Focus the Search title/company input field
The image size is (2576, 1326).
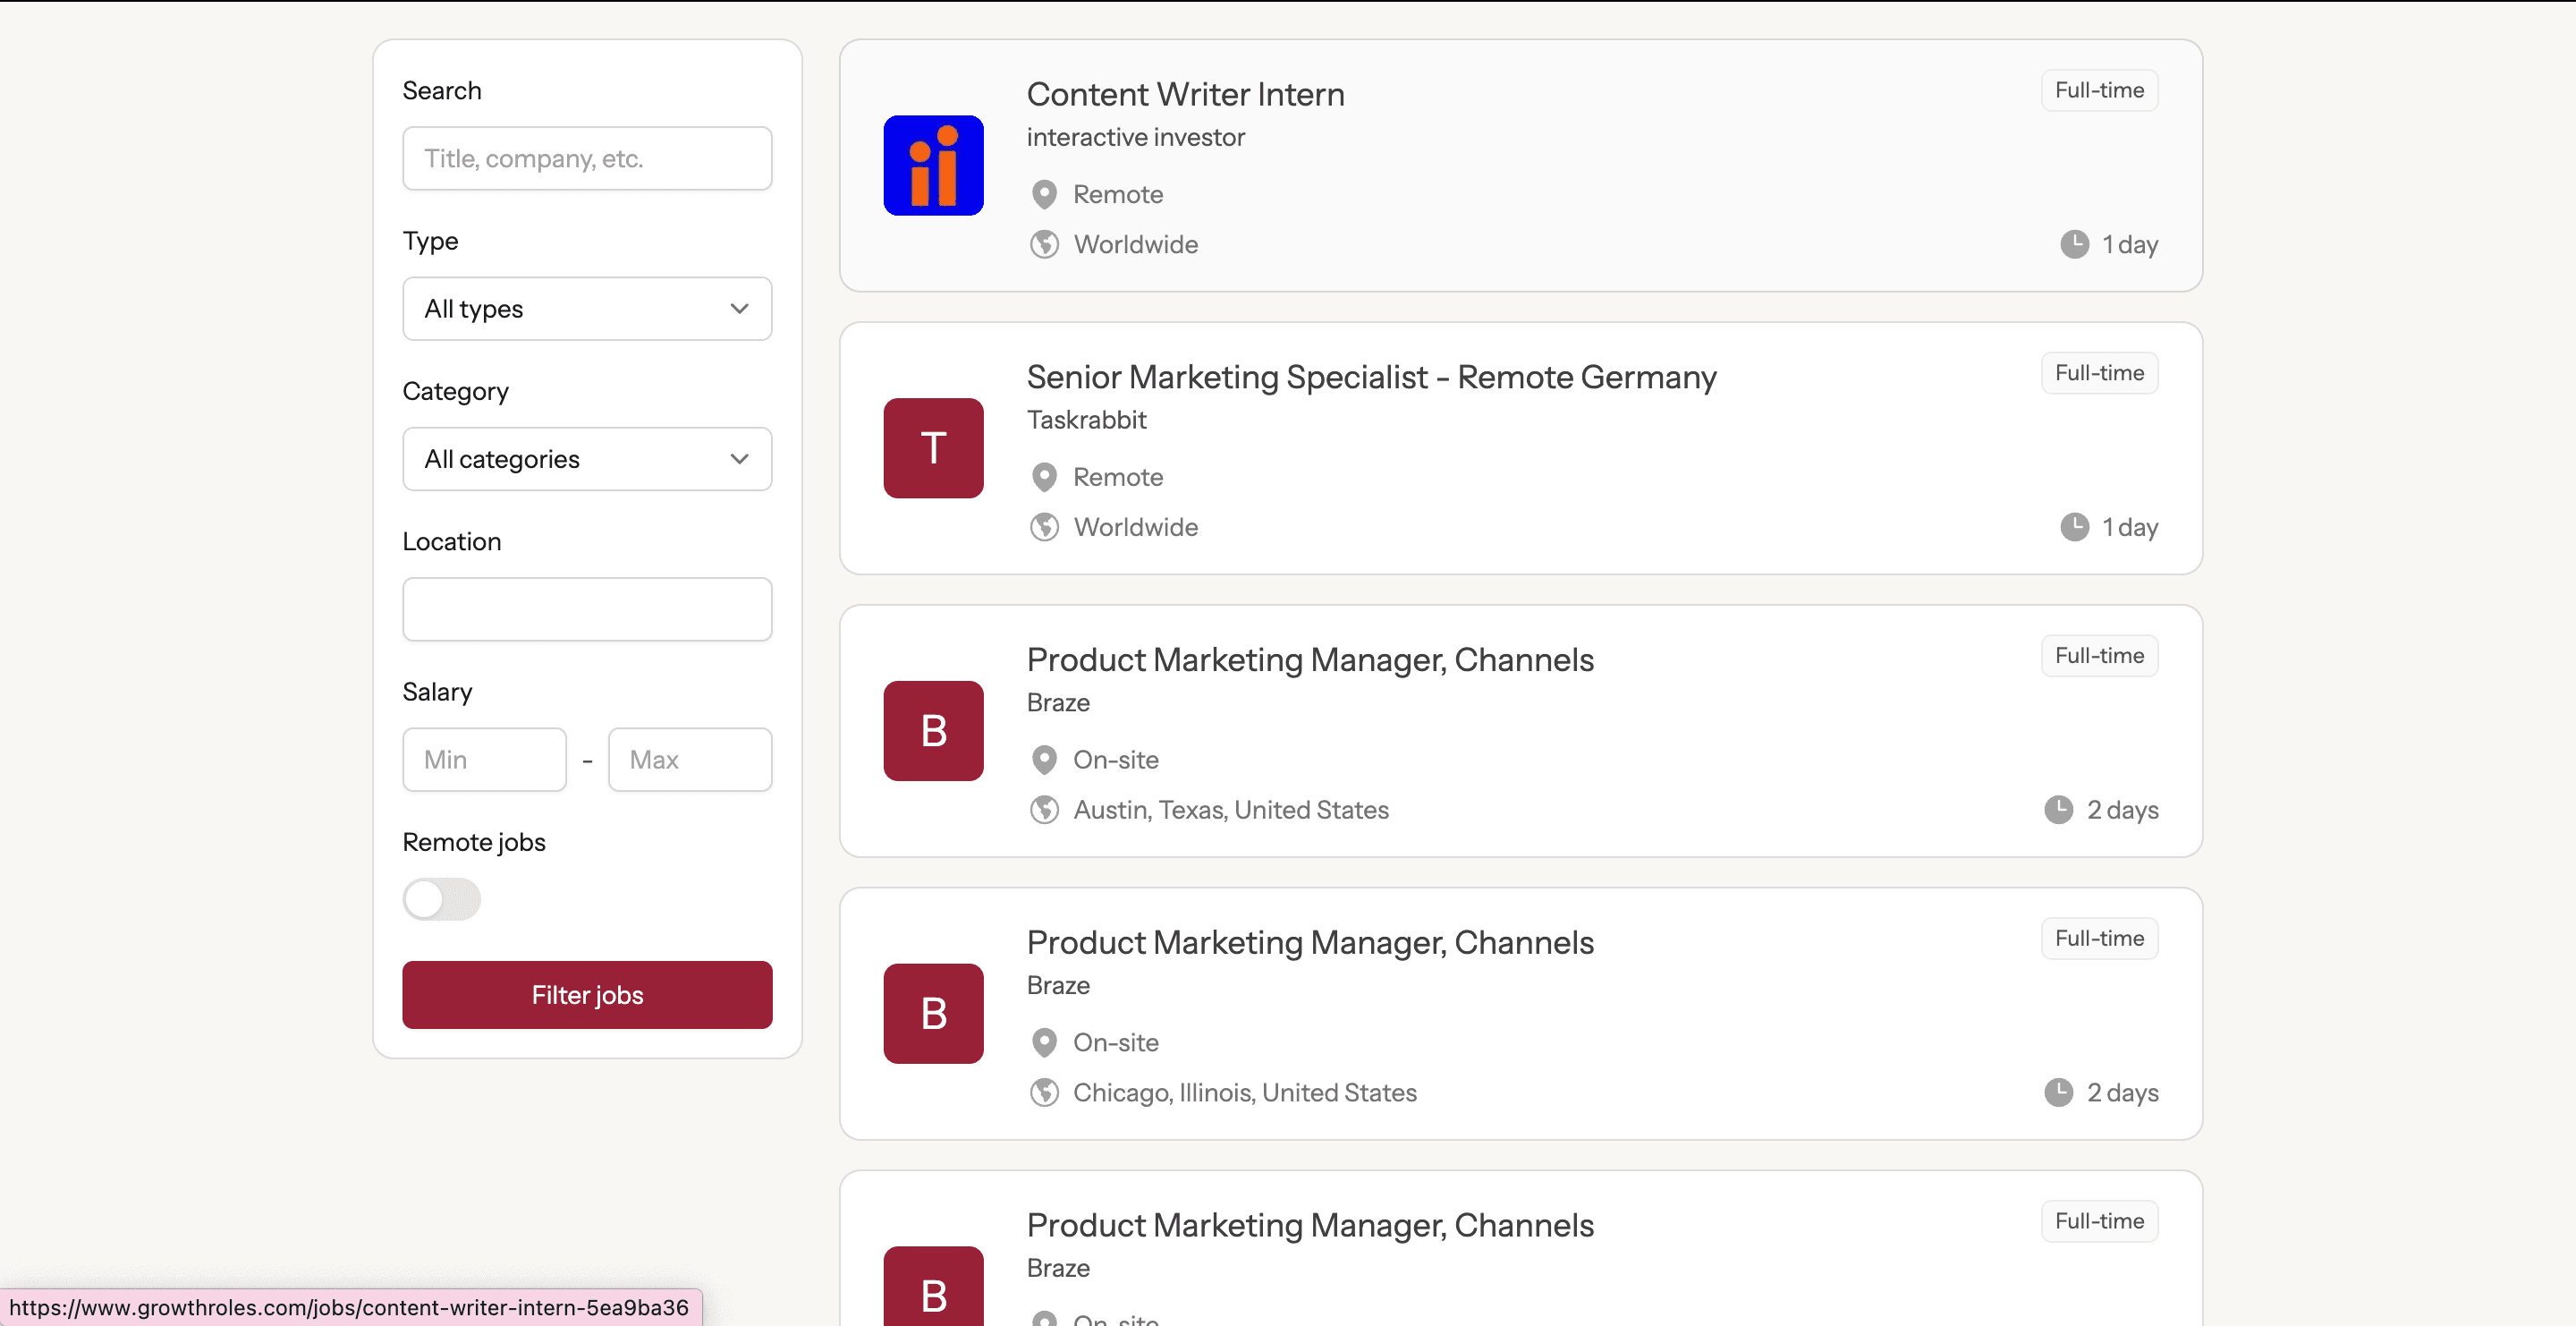click(587, 158)
